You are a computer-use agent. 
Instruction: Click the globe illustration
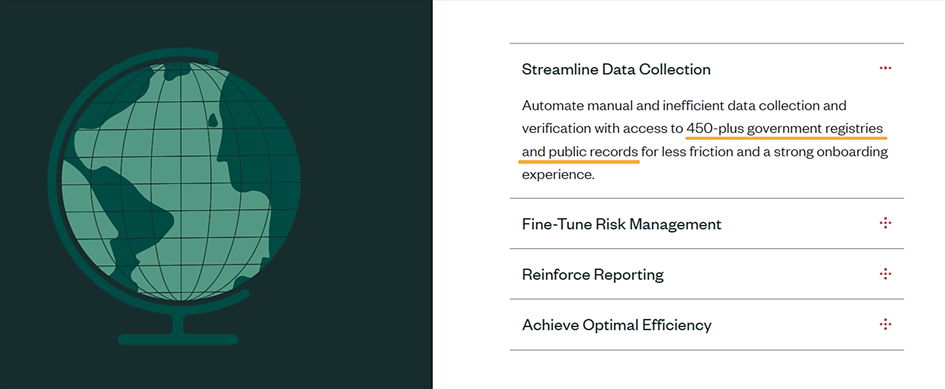coord(174,195)
